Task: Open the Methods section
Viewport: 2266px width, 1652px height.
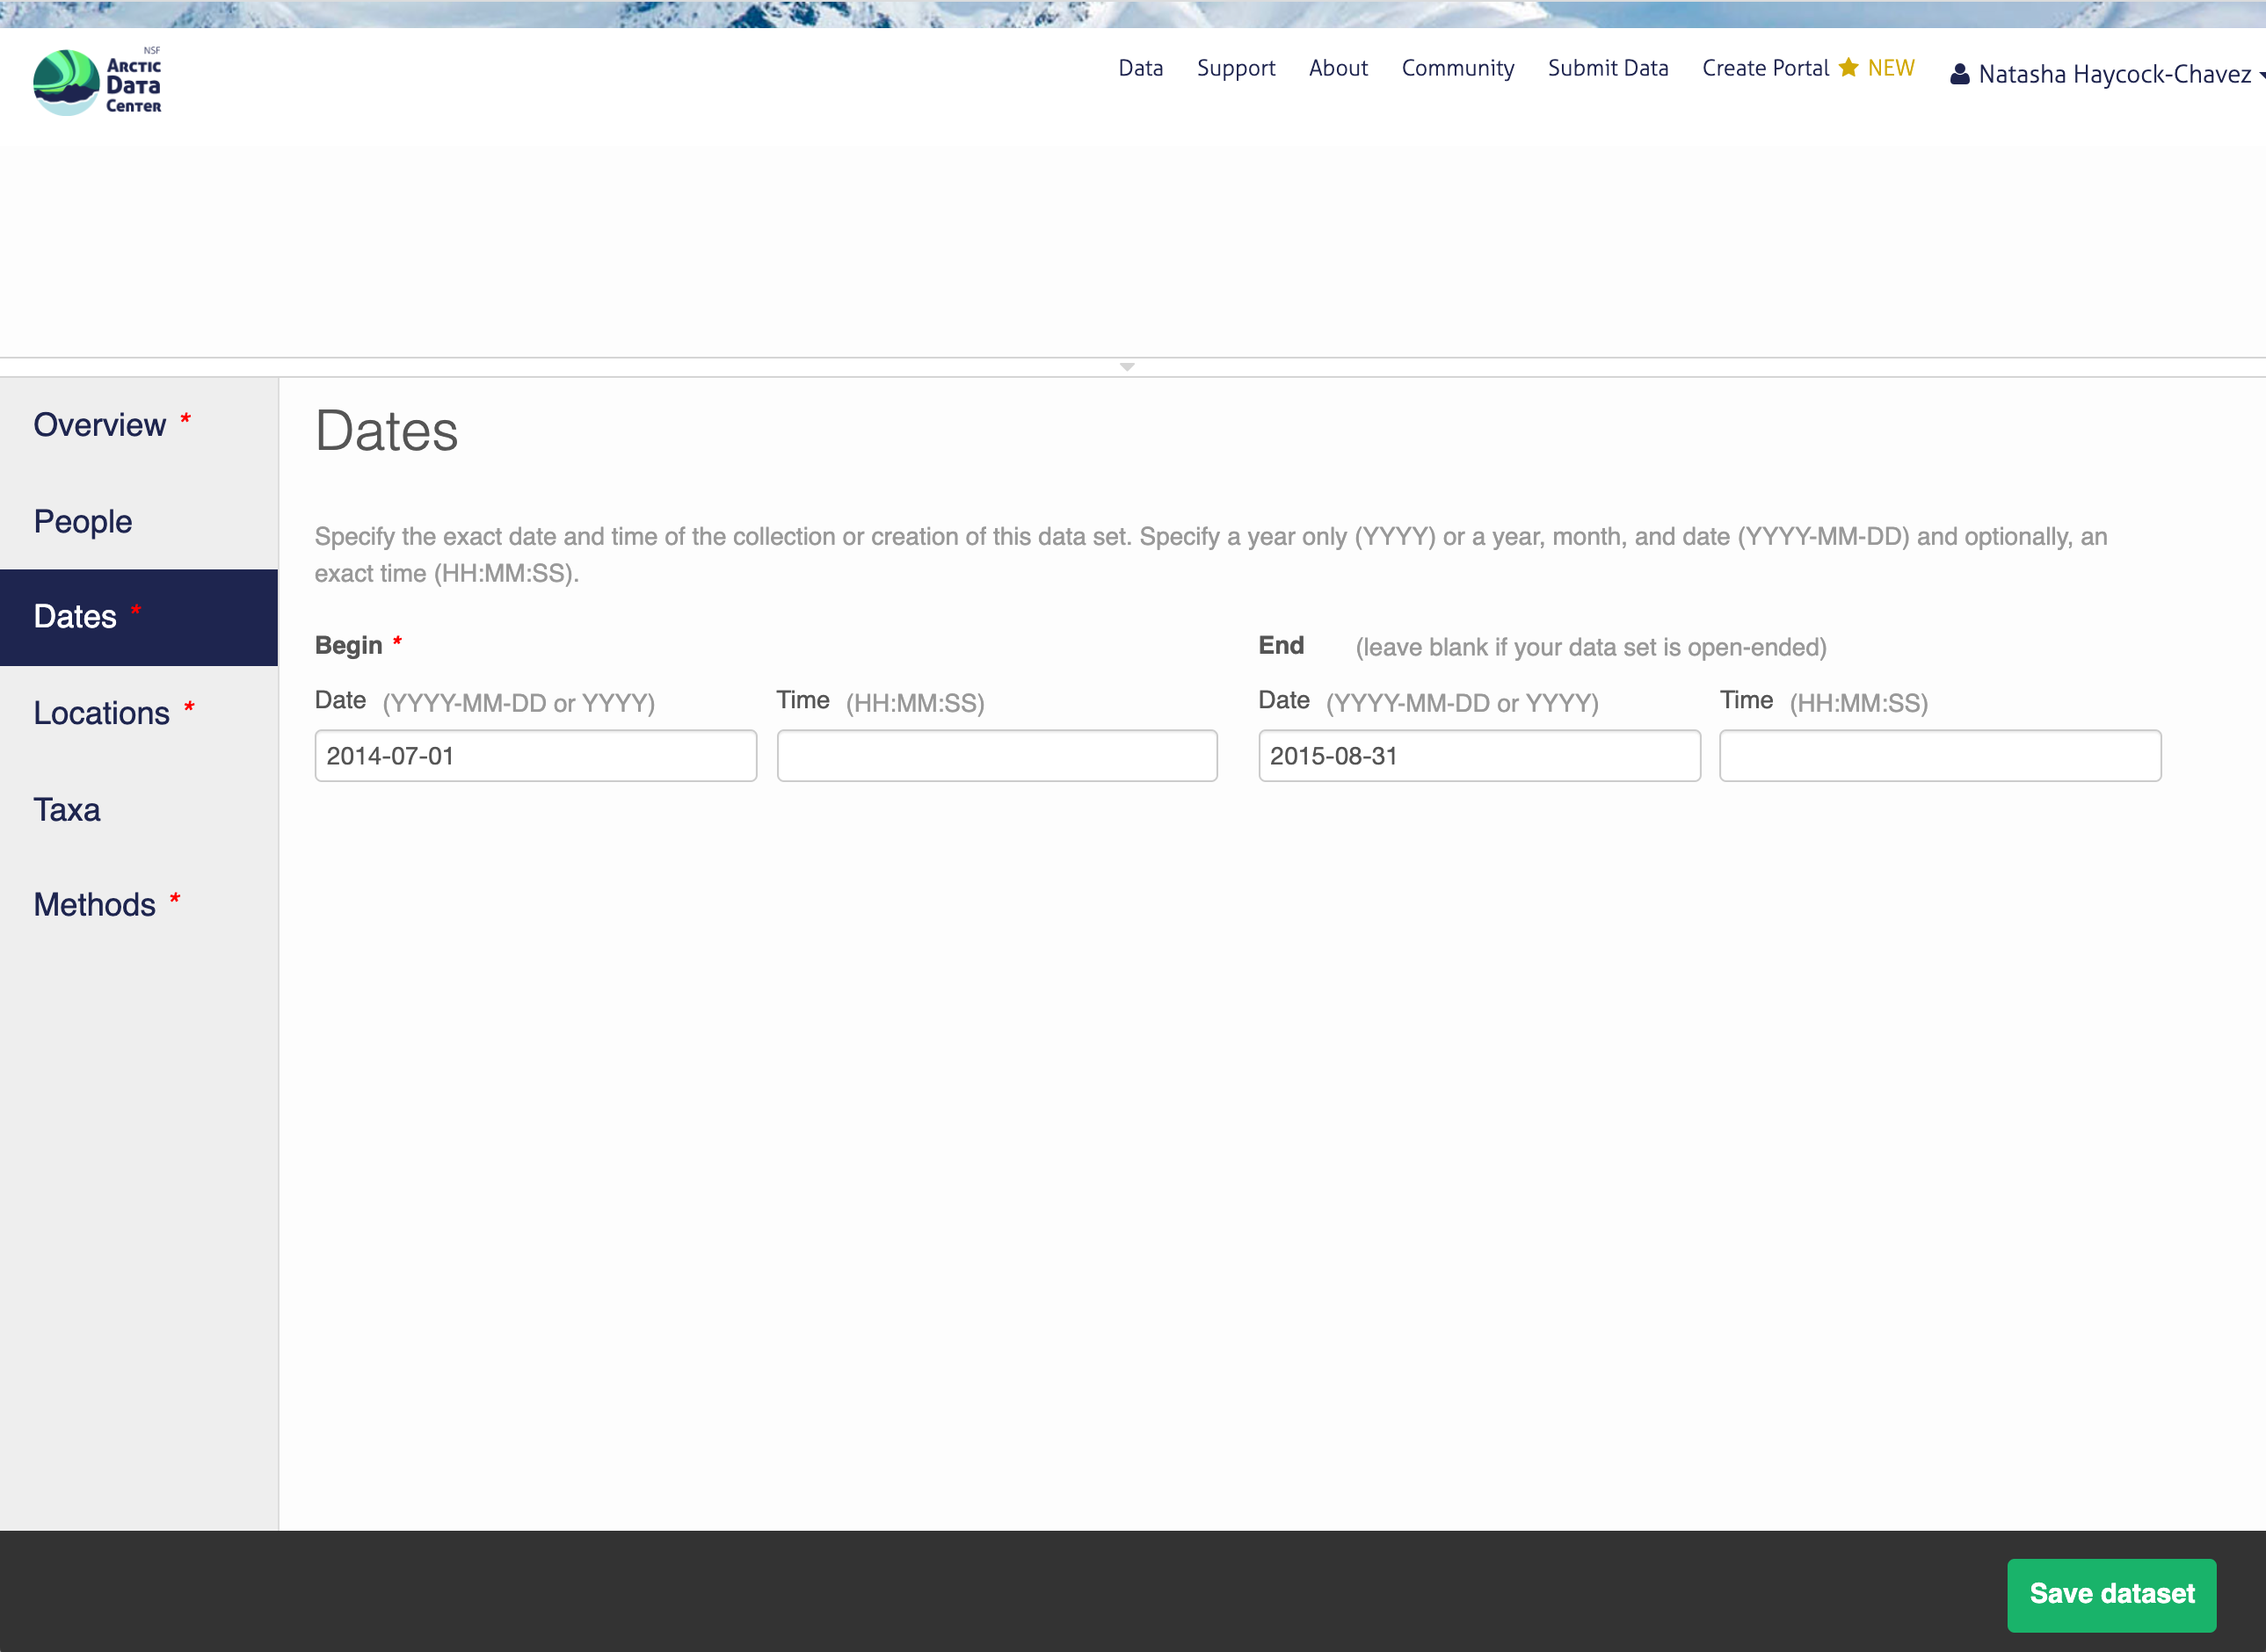Action: 95,904
